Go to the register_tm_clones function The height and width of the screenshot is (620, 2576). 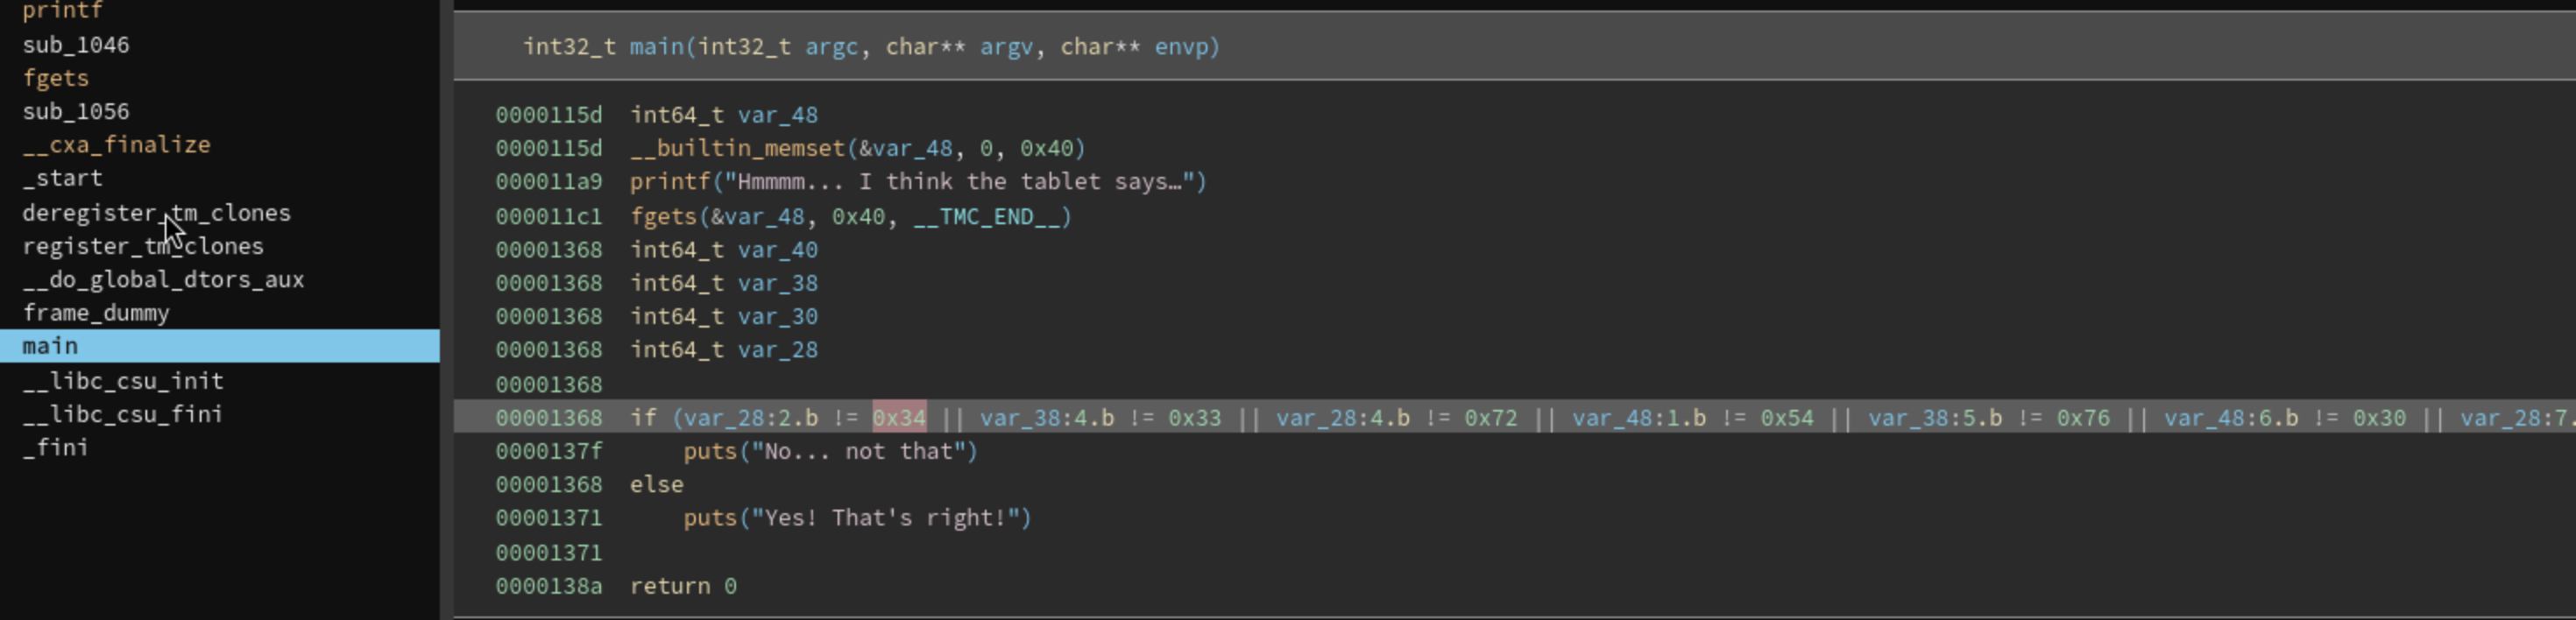[143, 246]
